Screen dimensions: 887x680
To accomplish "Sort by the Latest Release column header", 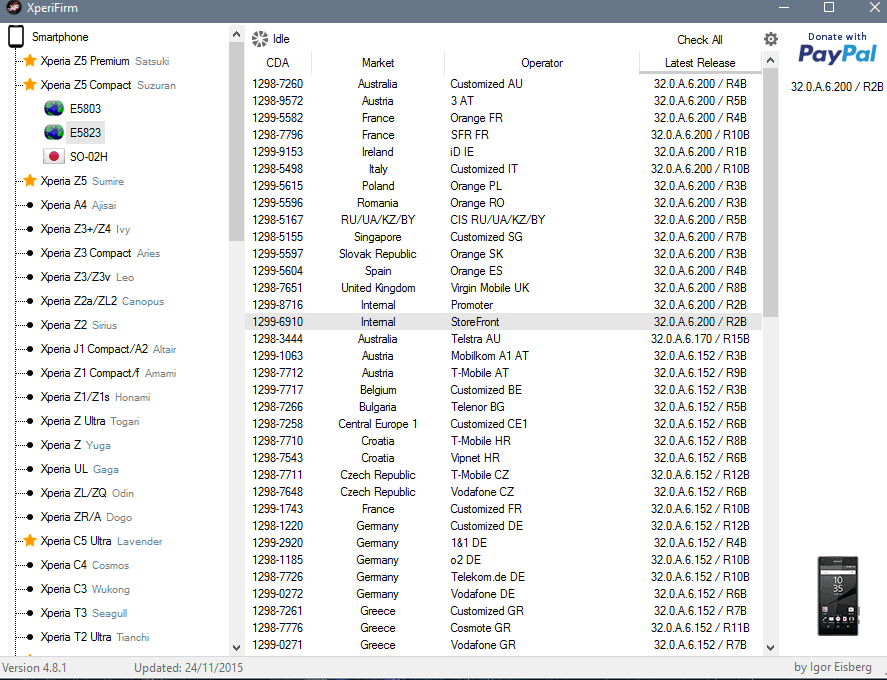I will pos(700,63).
